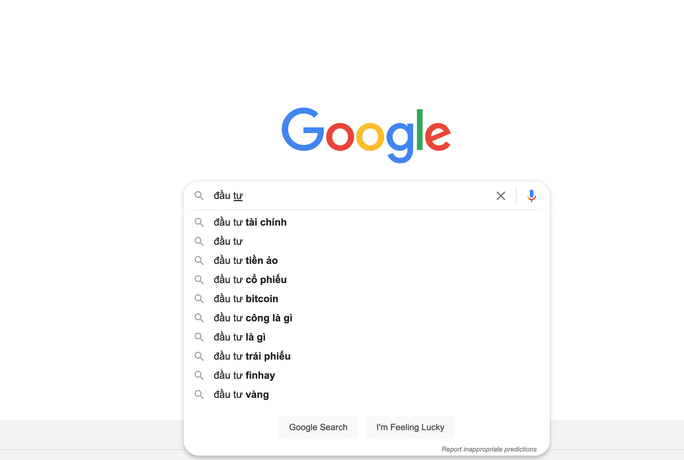Click into the search text field
Image resolution: width=684 pixels, height=460 pixels.
pyautogui.click(x=360, y=196)
